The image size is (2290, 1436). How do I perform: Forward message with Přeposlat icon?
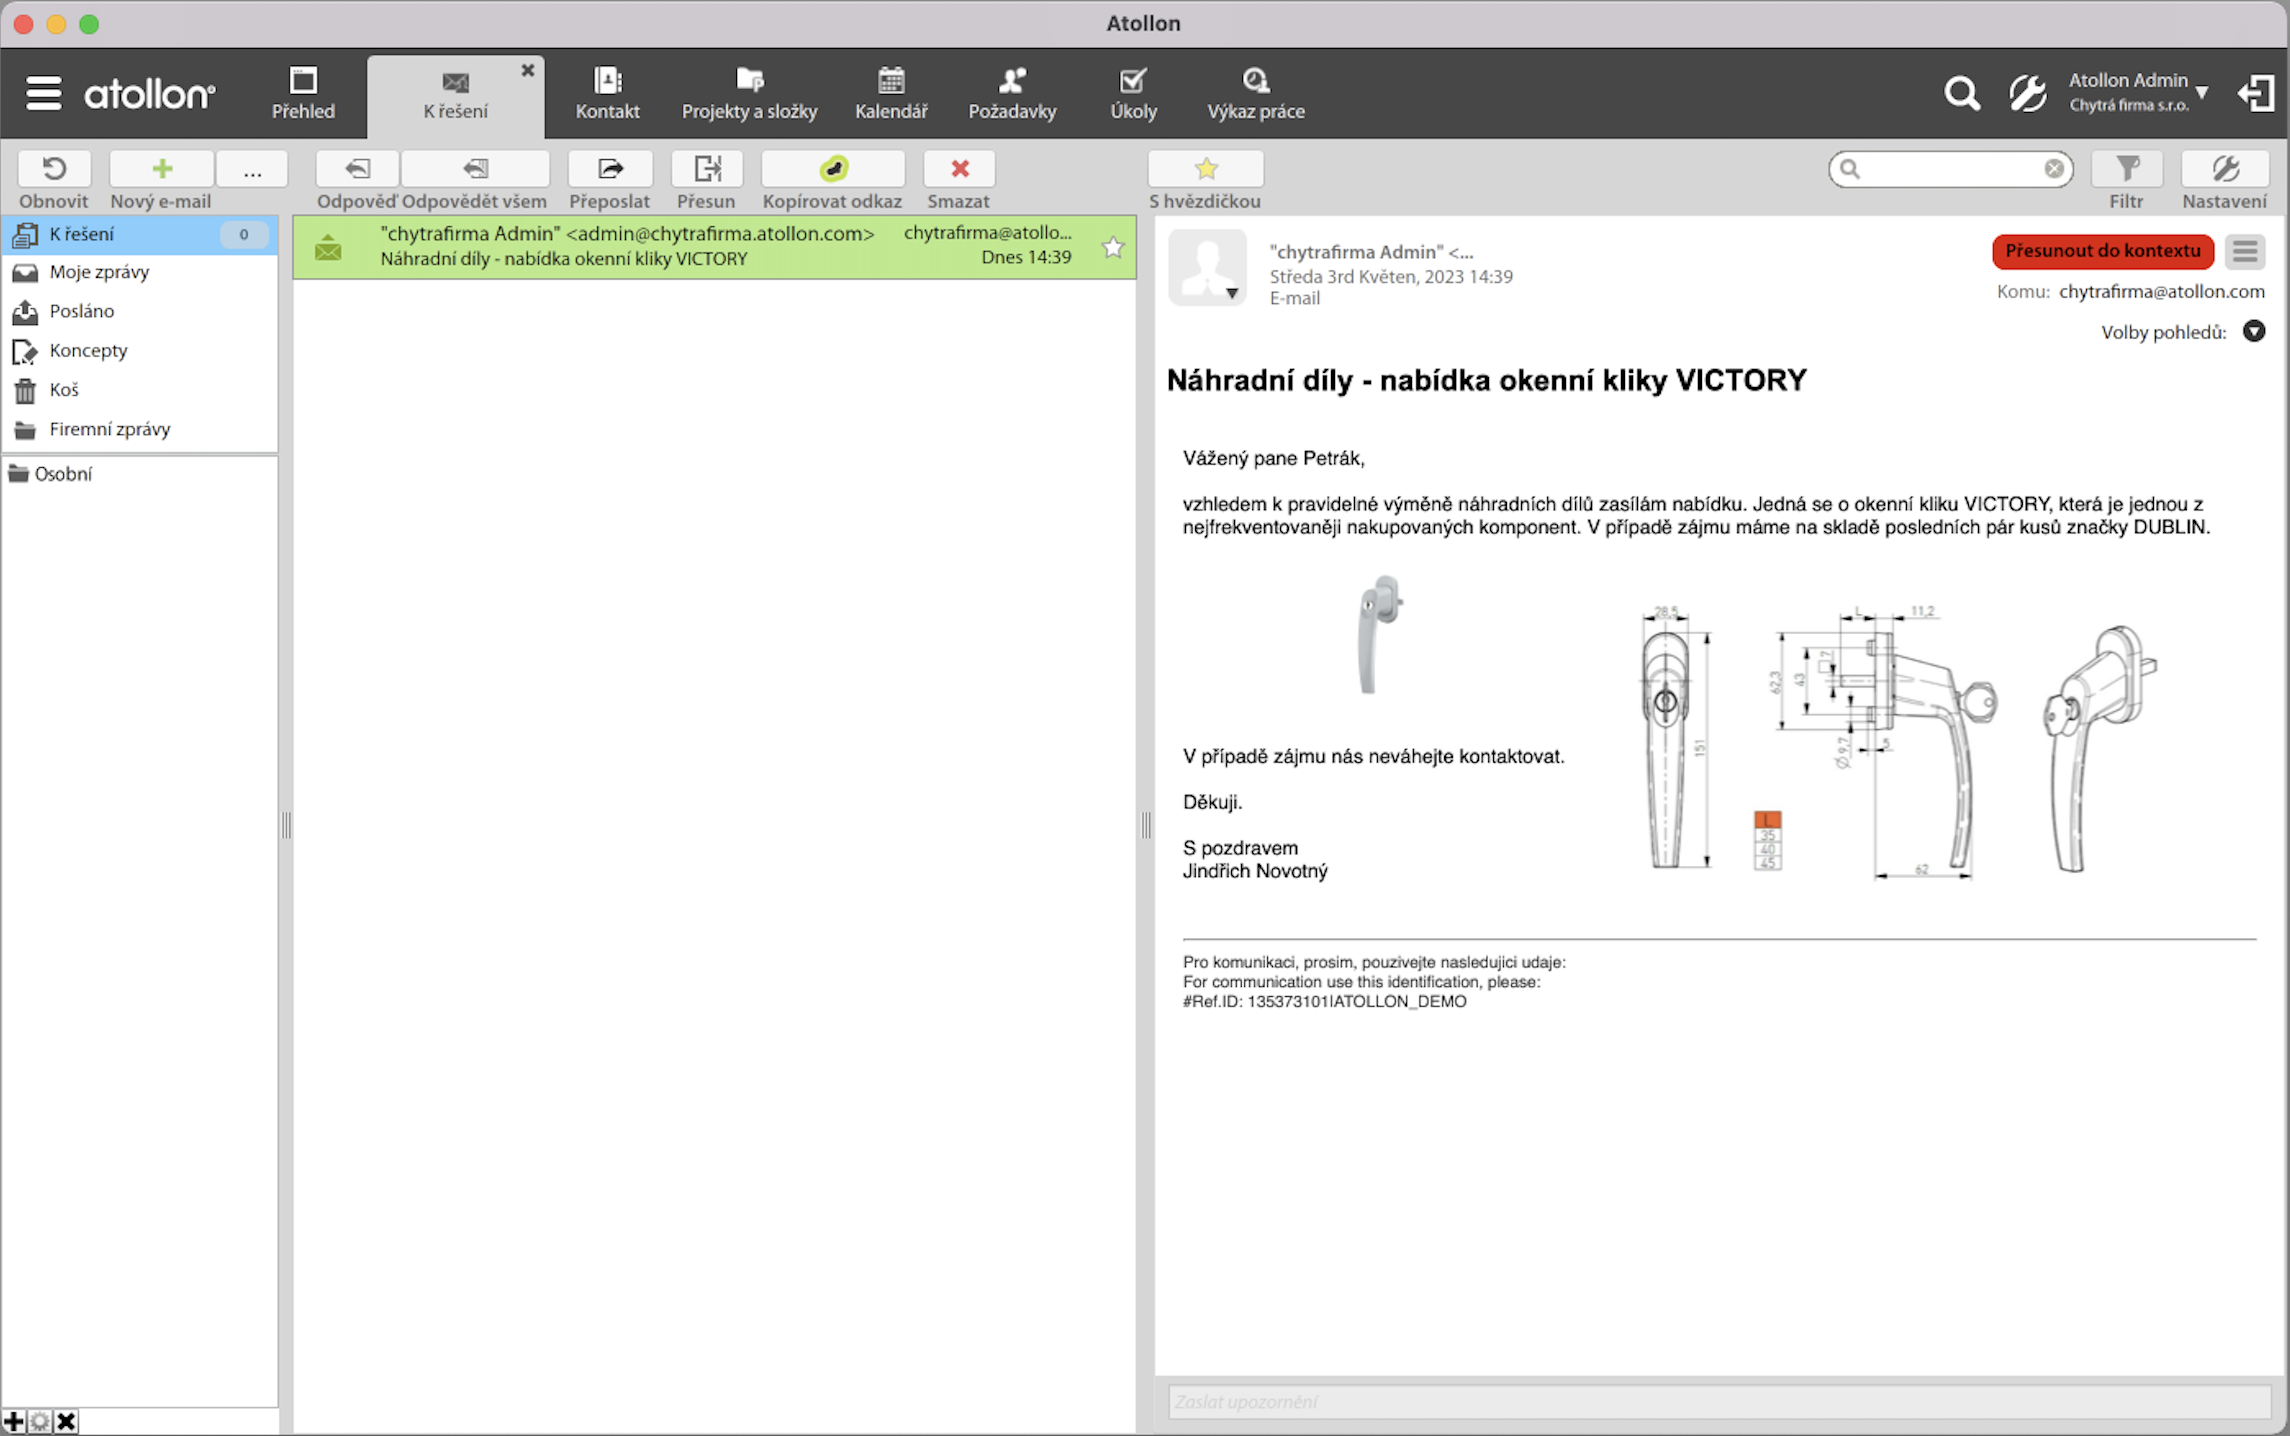pos(610,169)
